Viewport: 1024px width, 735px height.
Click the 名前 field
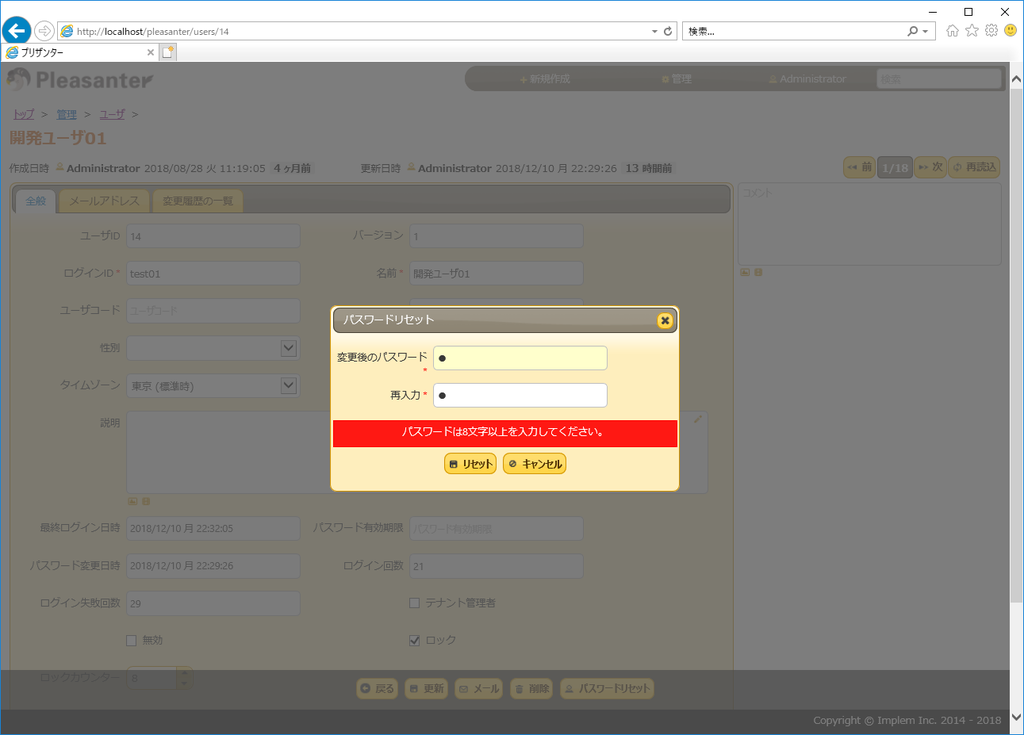[x=496, y=274]
